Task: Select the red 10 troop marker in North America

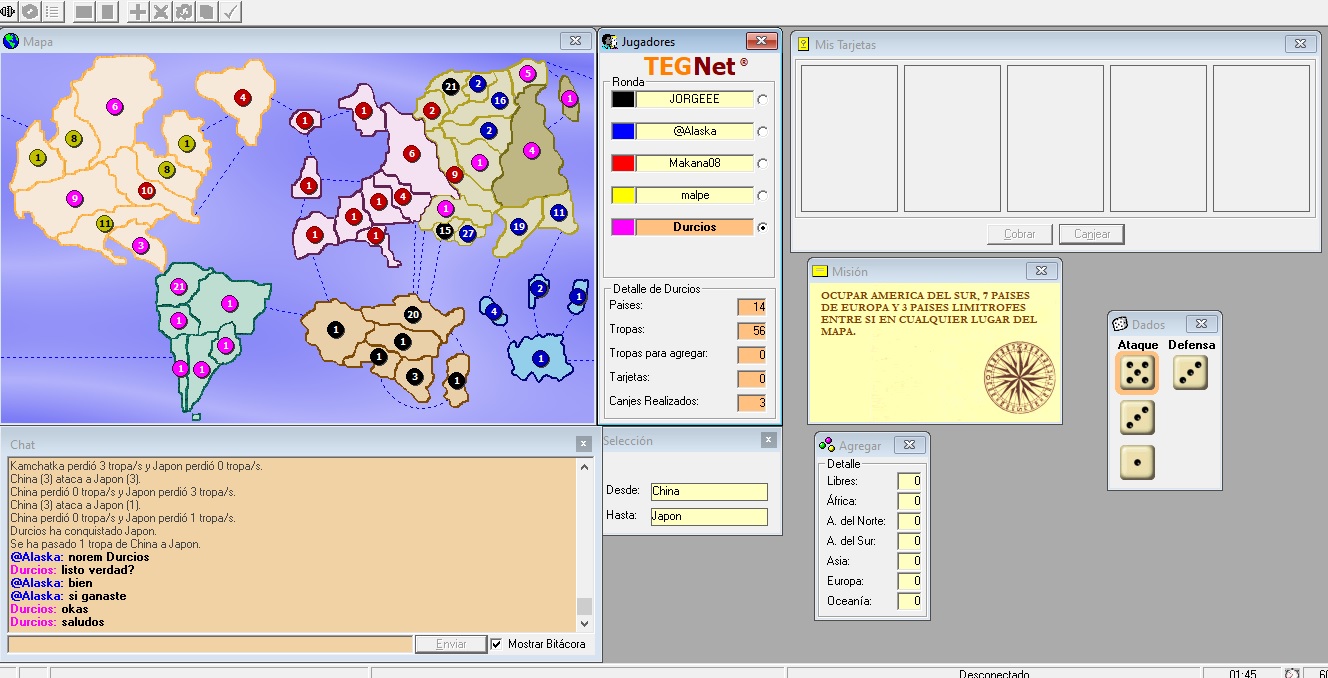Action: coord(147,190)
